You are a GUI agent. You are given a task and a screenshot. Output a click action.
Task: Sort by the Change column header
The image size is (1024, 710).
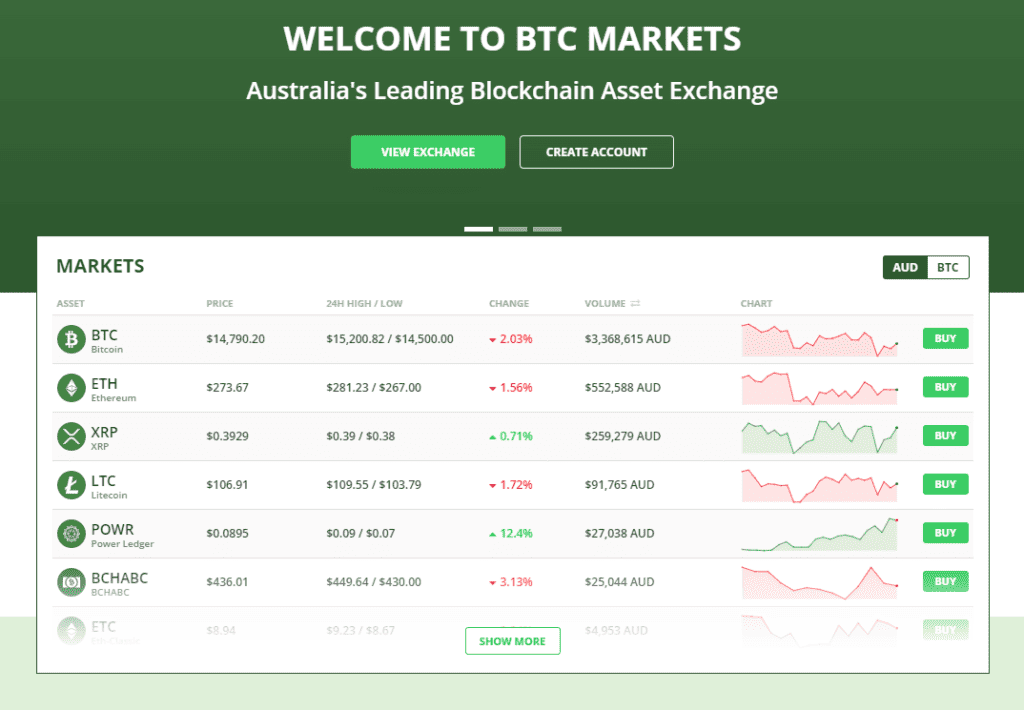[509, 304]
